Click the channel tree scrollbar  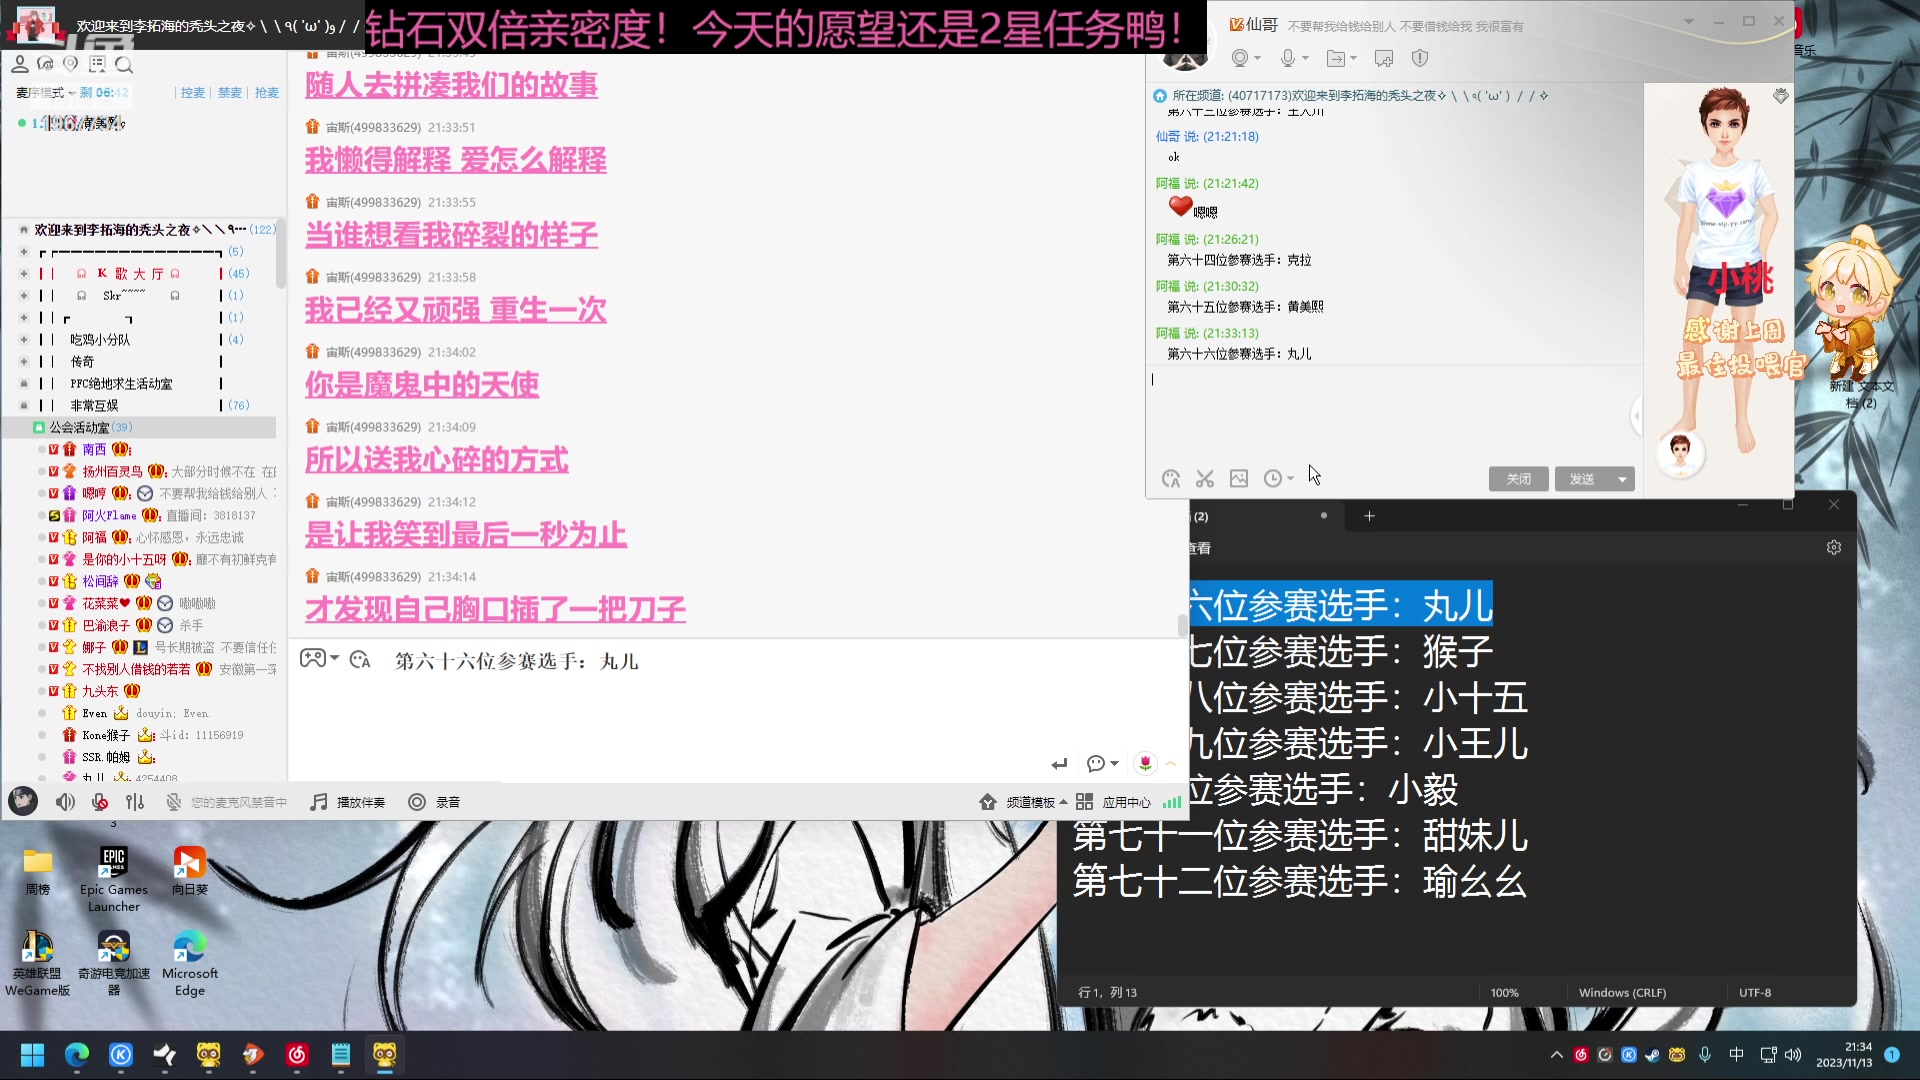(x=281, y=255)
